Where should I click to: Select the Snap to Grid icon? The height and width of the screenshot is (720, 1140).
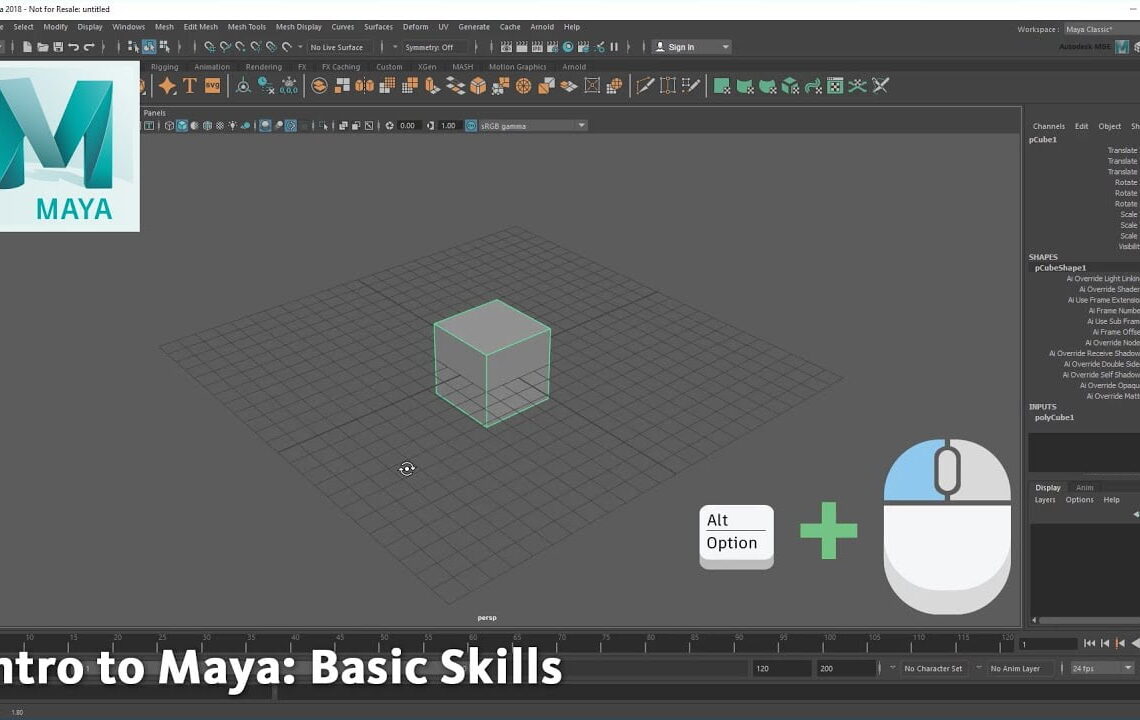click(210, 45)
